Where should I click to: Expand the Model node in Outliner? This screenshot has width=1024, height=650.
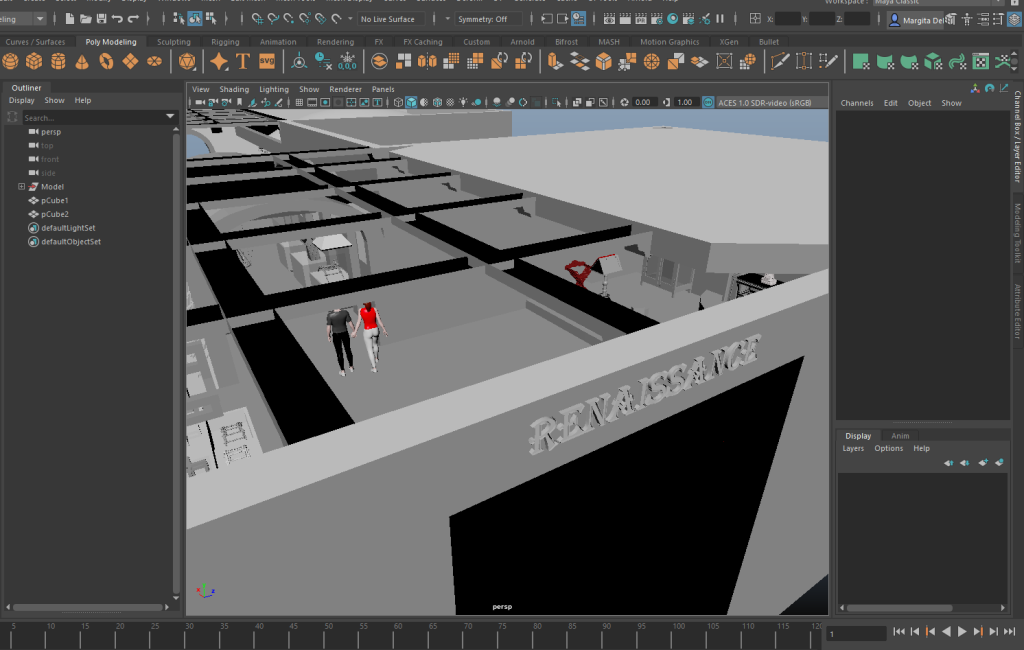click(x=22, y=187)
